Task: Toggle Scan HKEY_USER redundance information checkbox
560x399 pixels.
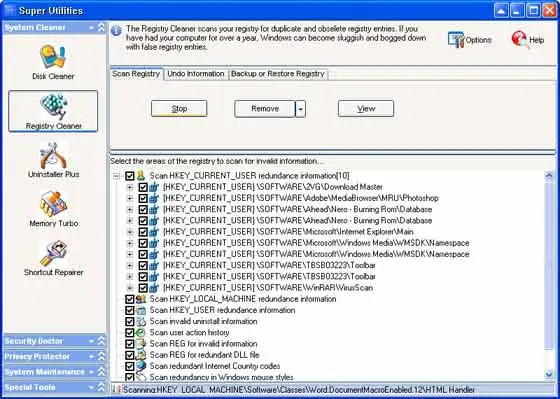Action: click(130, 310)
